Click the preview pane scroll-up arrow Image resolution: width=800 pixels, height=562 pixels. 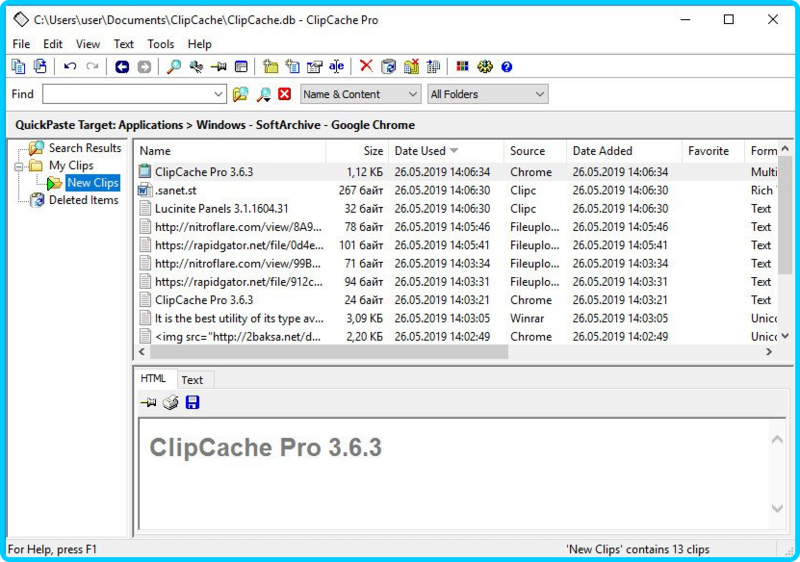point(777,440)
